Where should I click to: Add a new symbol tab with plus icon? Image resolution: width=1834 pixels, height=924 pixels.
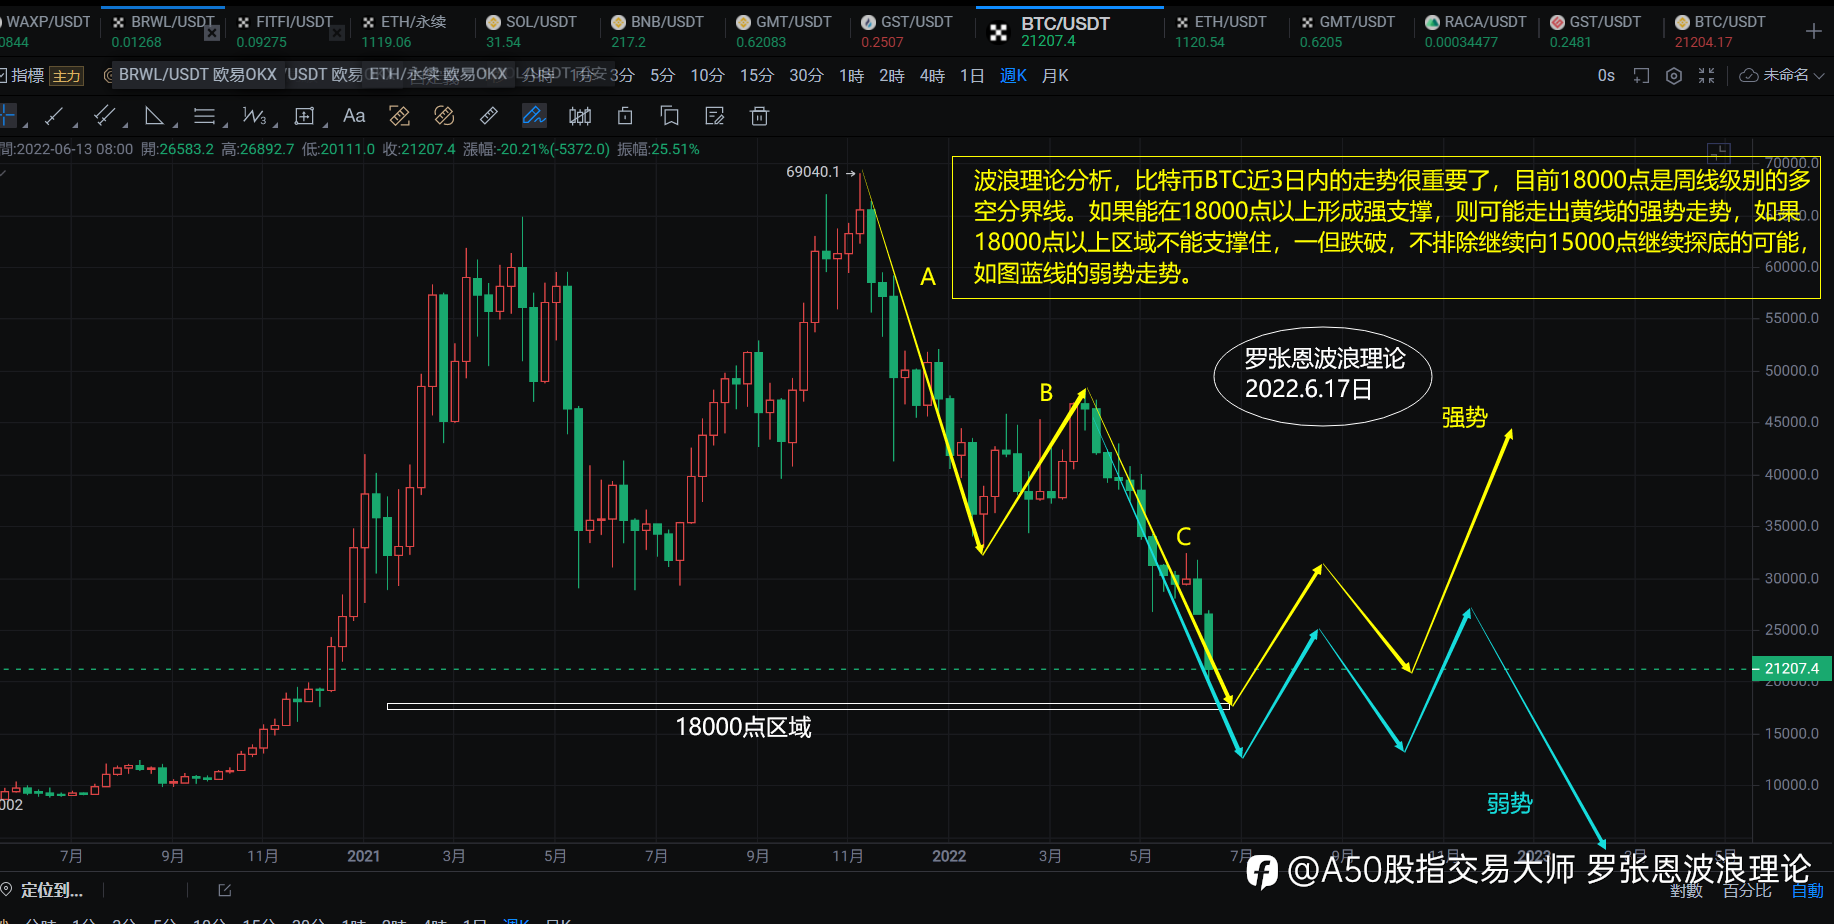click(1813, 31)
